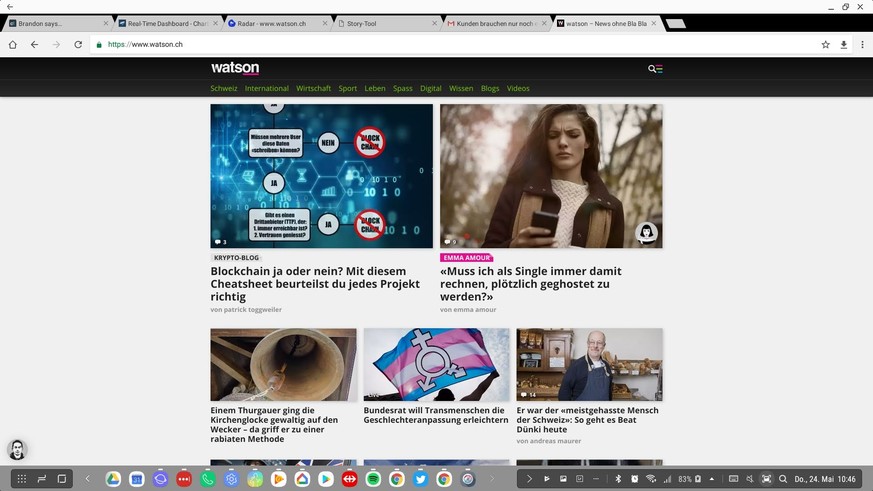
Task: Expand the system tray arrow in taskbar
Action: [x=529, y=479]
